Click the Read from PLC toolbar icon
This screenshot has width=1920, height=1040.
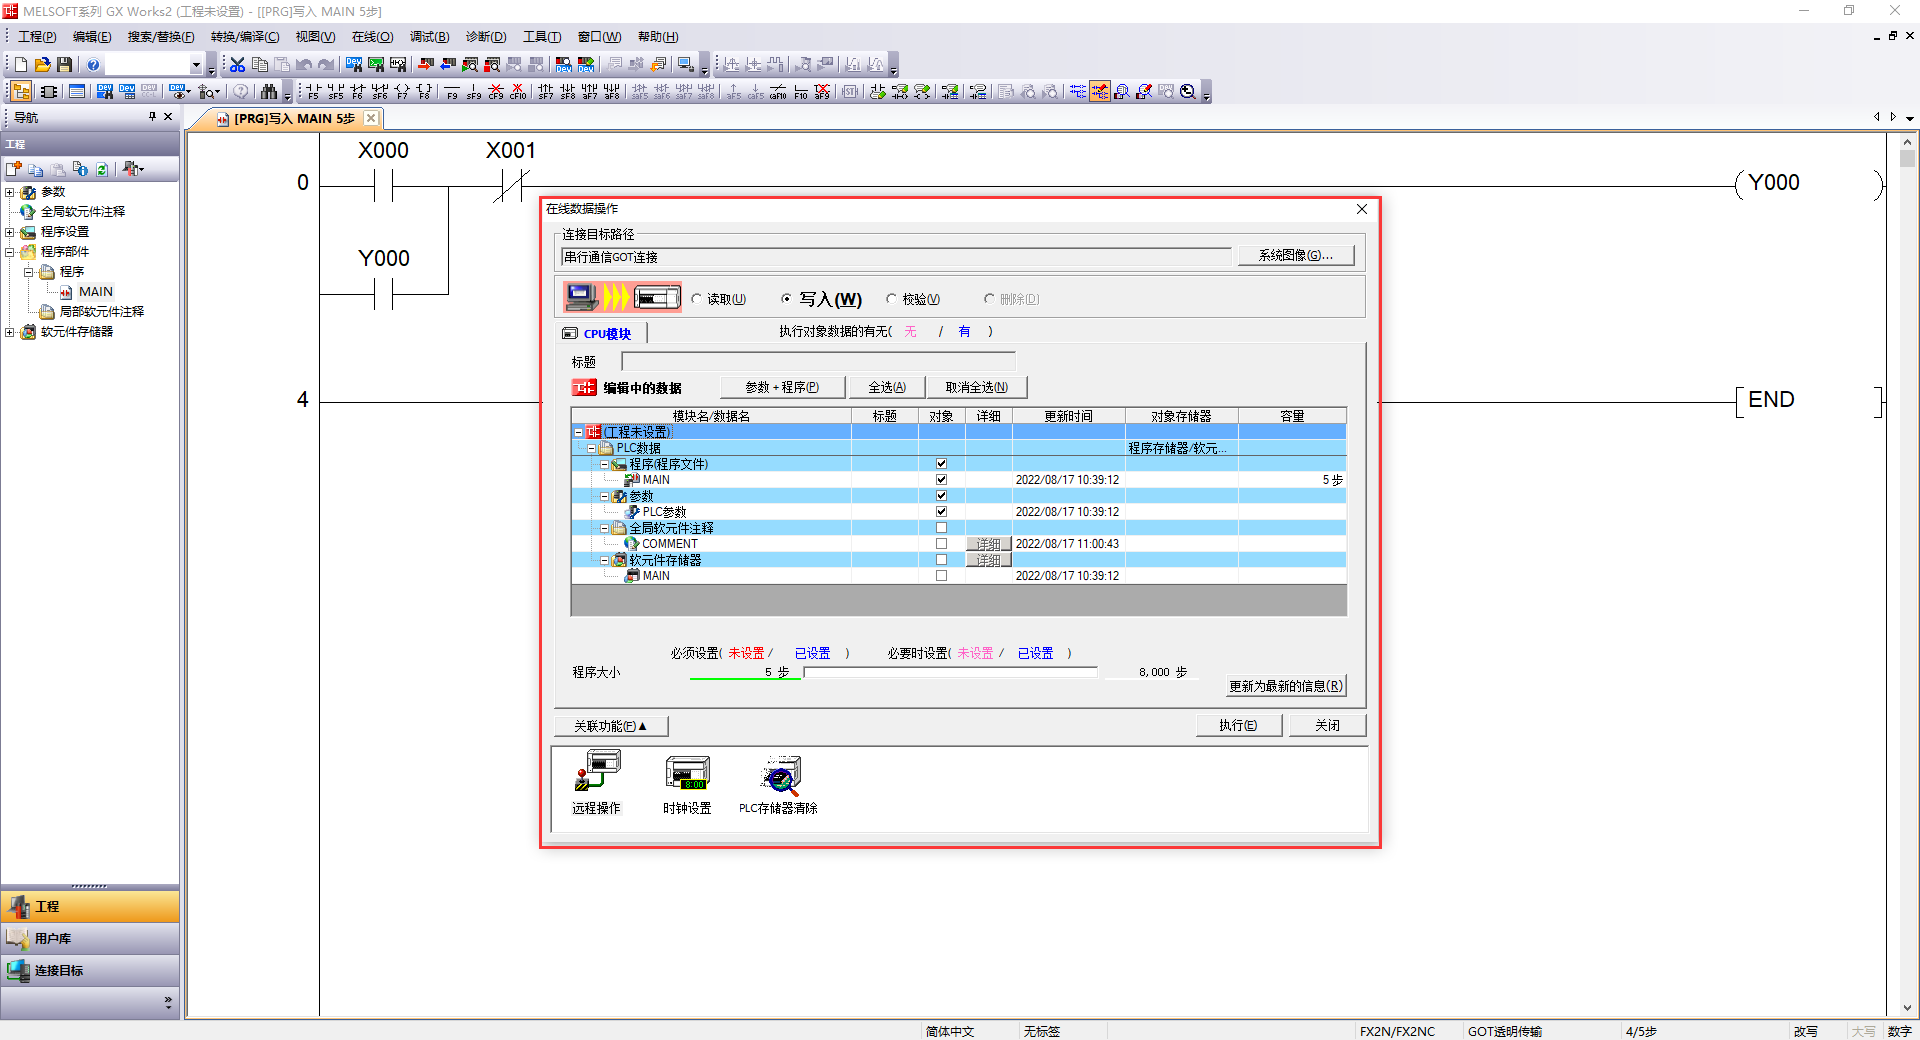448,65
